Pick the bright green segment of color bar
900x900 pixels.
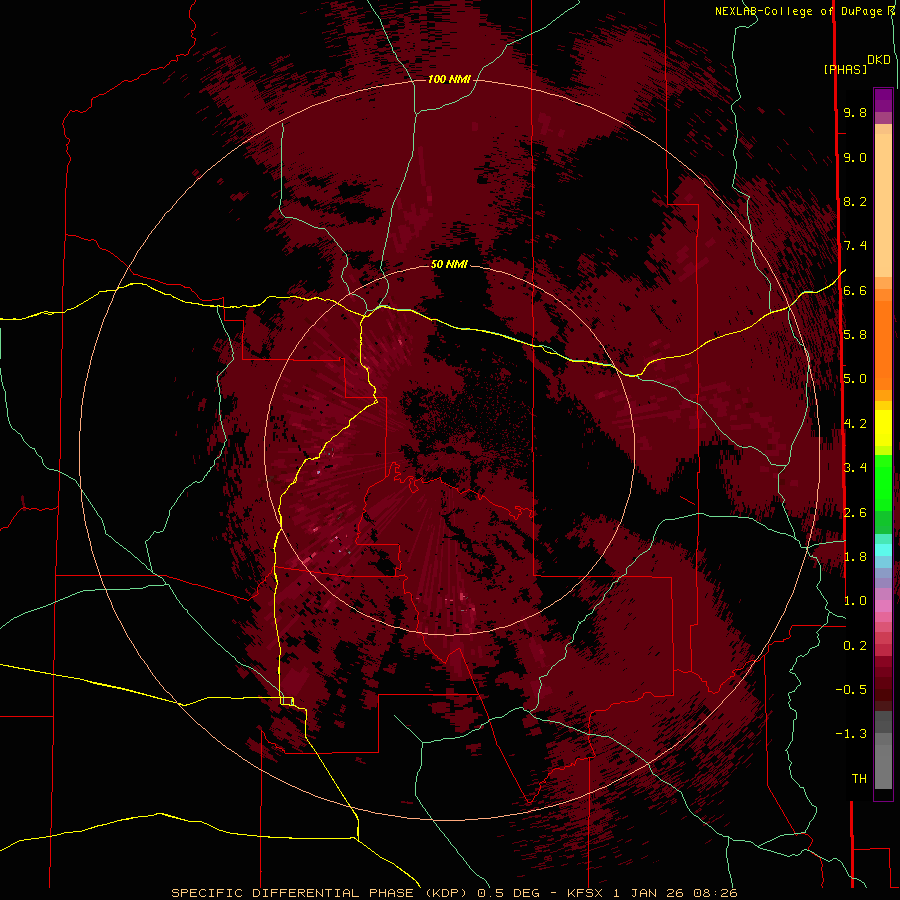point(883,482)
